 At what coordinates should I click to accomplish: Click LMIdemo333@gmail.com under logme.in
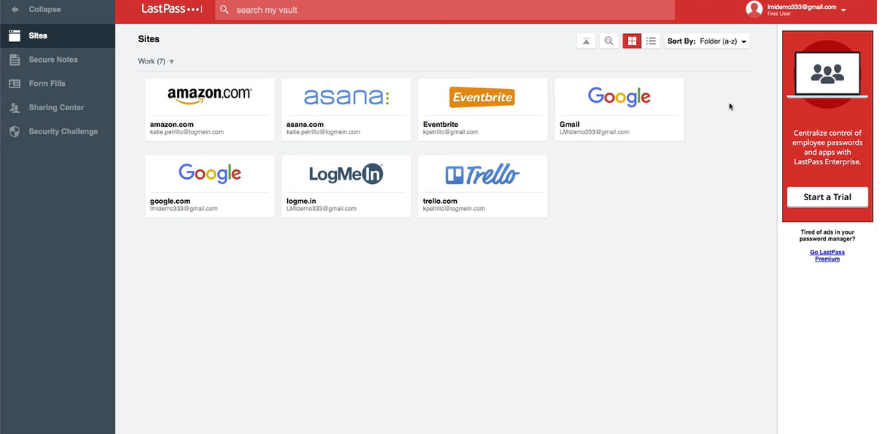point(321,209)
